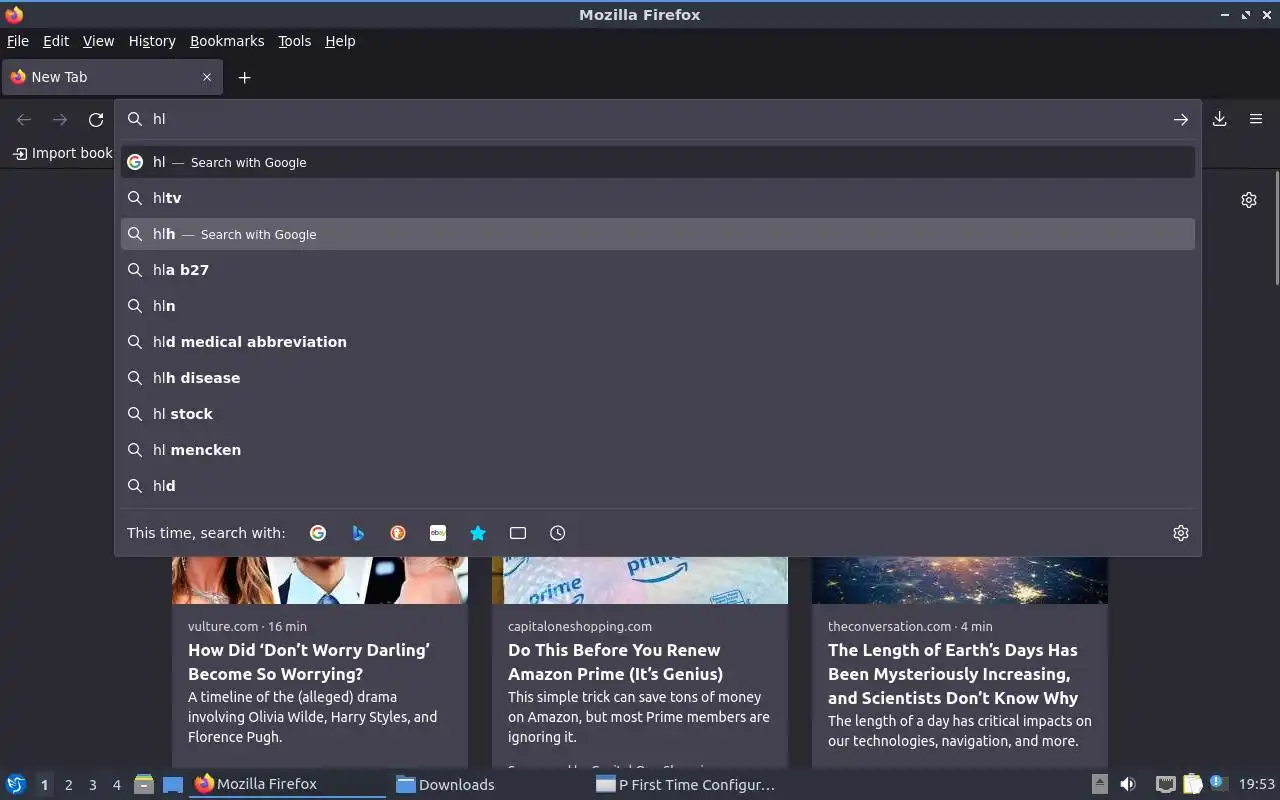Reload the current page
Viewport: 1280px width, 800px height.
coord(96,120)
